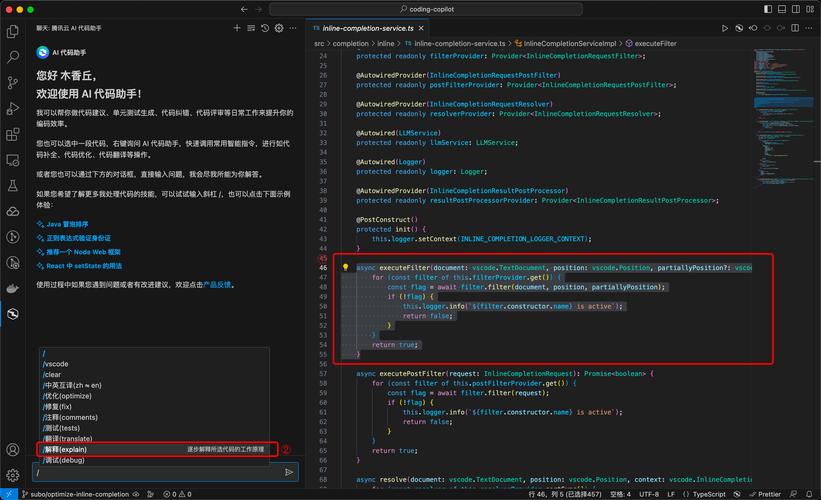Open the coding-copilot command center search
The height and width of the screenshot is (500, 821).
[x=426, y=9]
